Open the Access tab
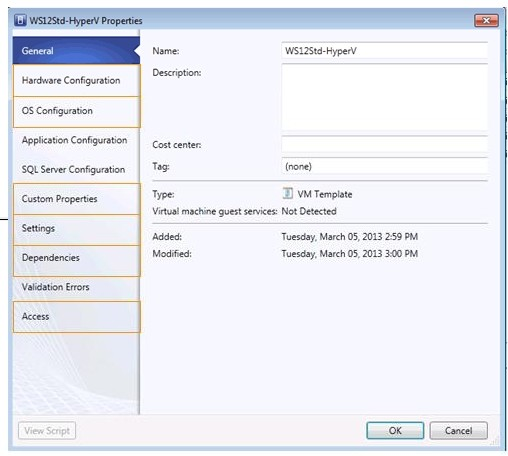The height and width of the screenshot is (456, 508). pos(76,317)
